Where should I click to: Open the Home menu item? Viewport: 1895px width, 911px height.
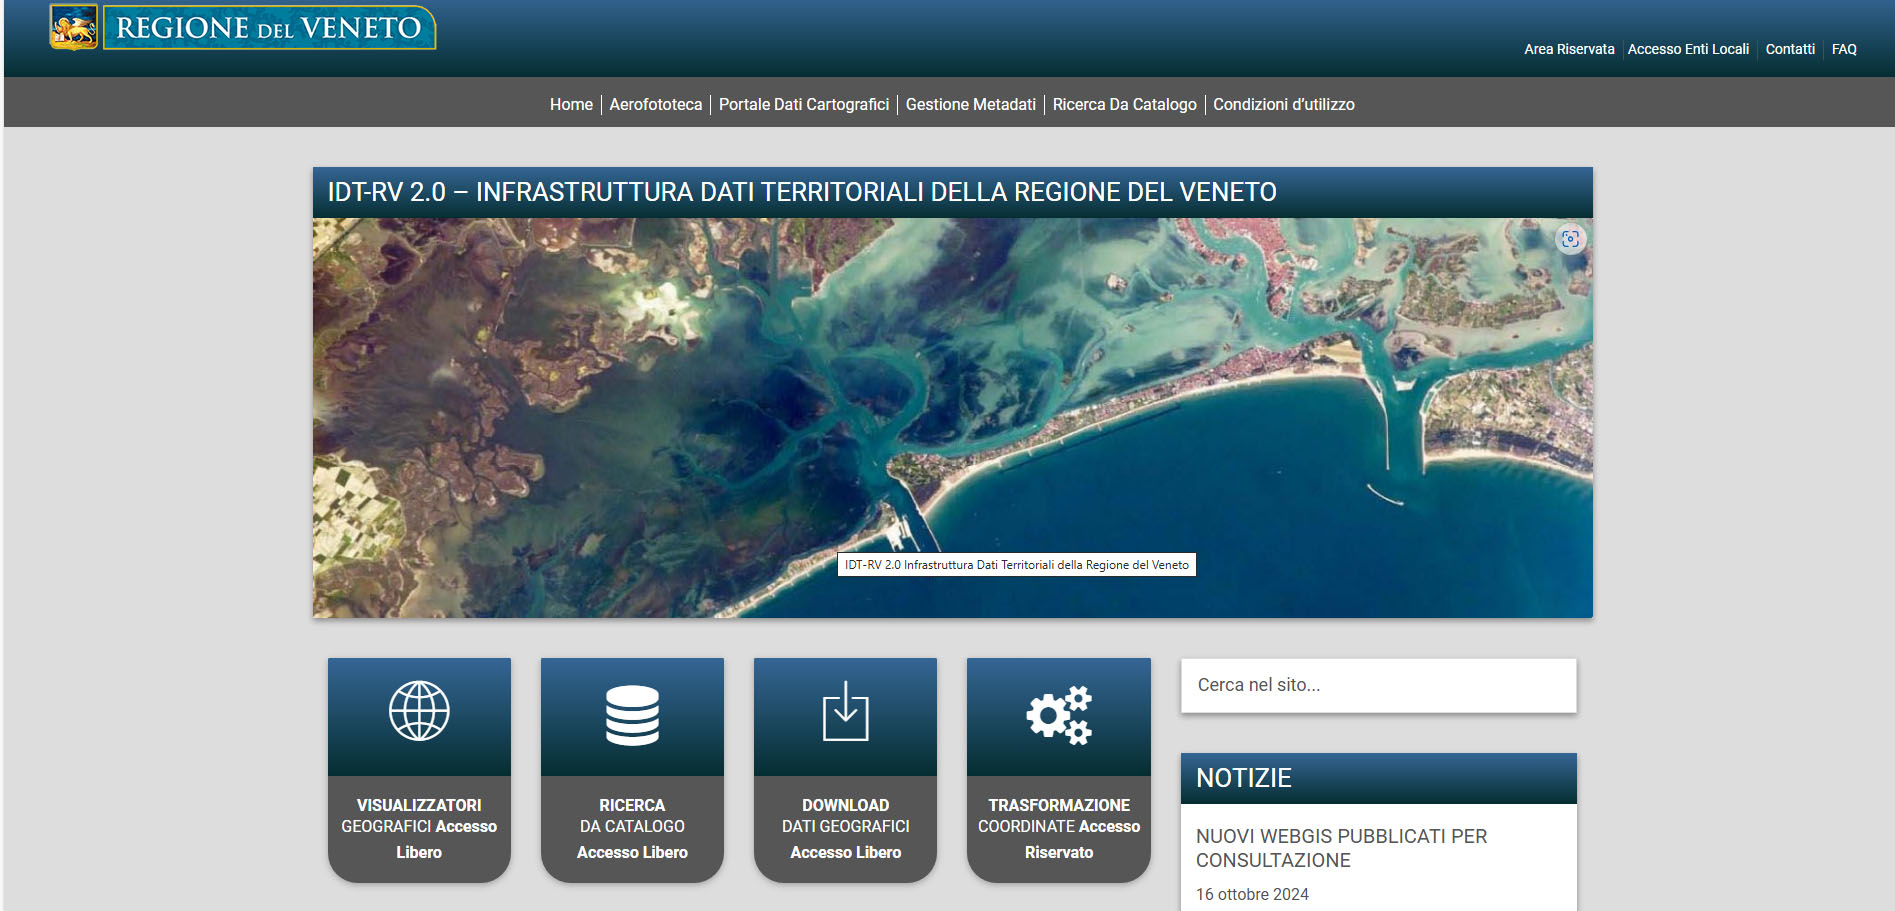(571, 104)
